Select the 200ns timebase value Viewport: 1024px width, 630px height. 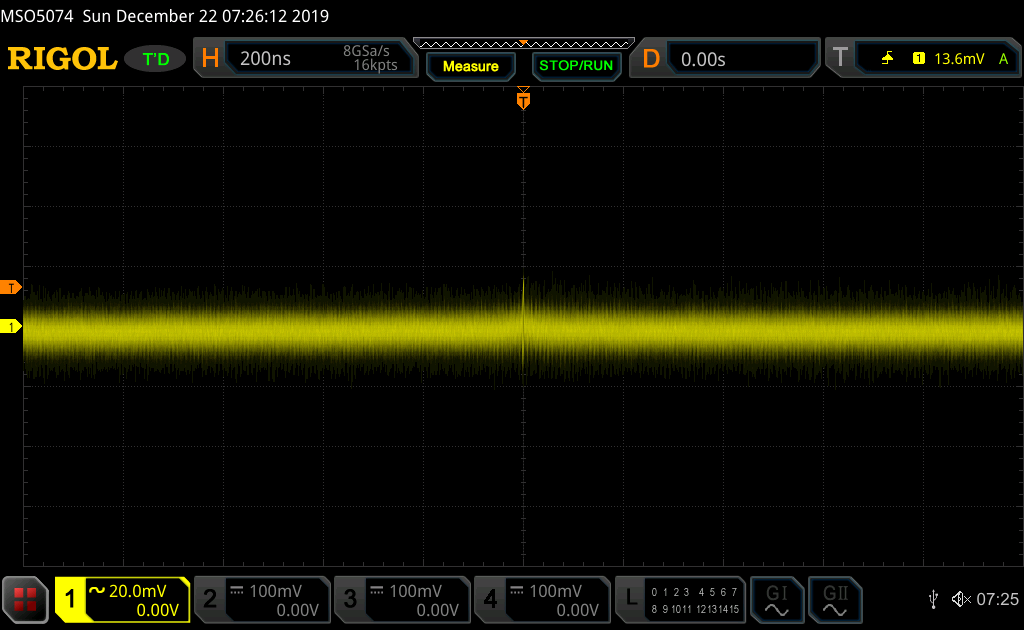point(265,59)
